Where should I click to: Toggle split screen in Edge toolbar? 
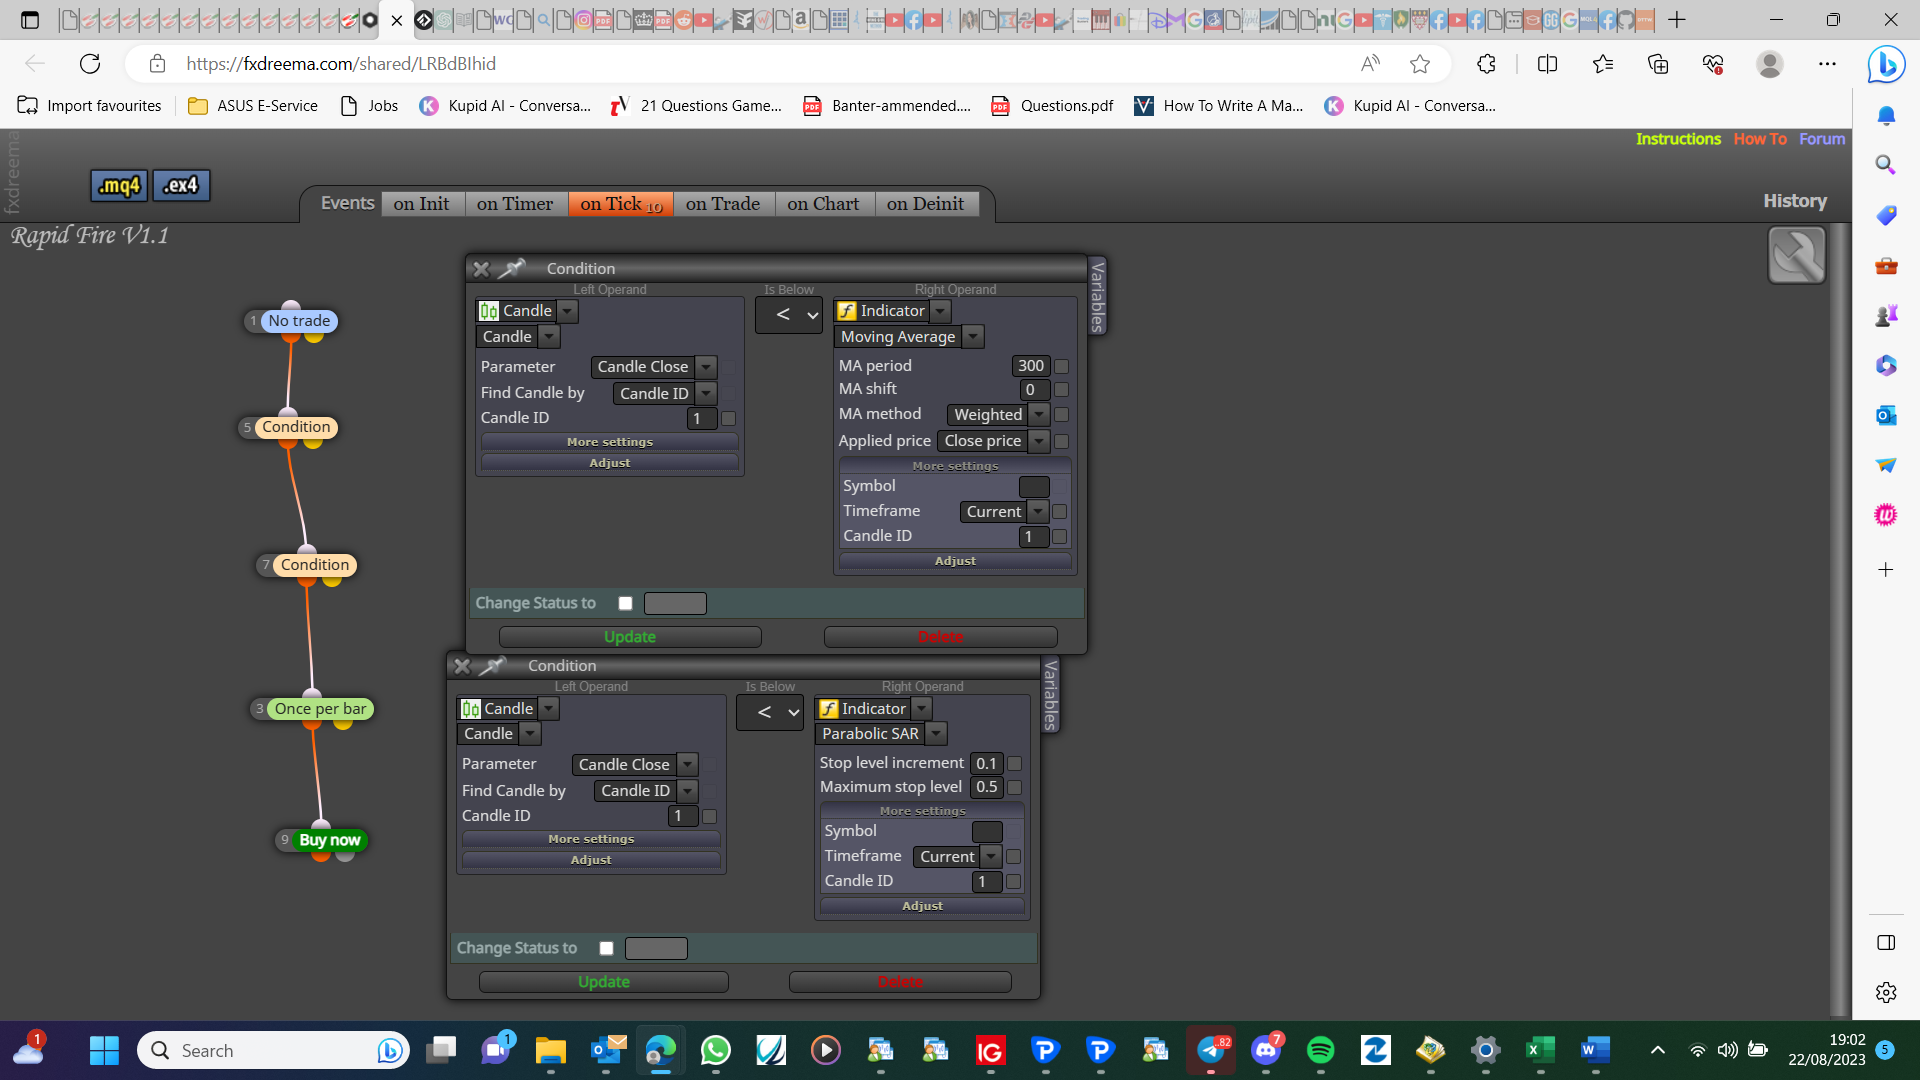pyautogui.click(x=1547, y=64)
